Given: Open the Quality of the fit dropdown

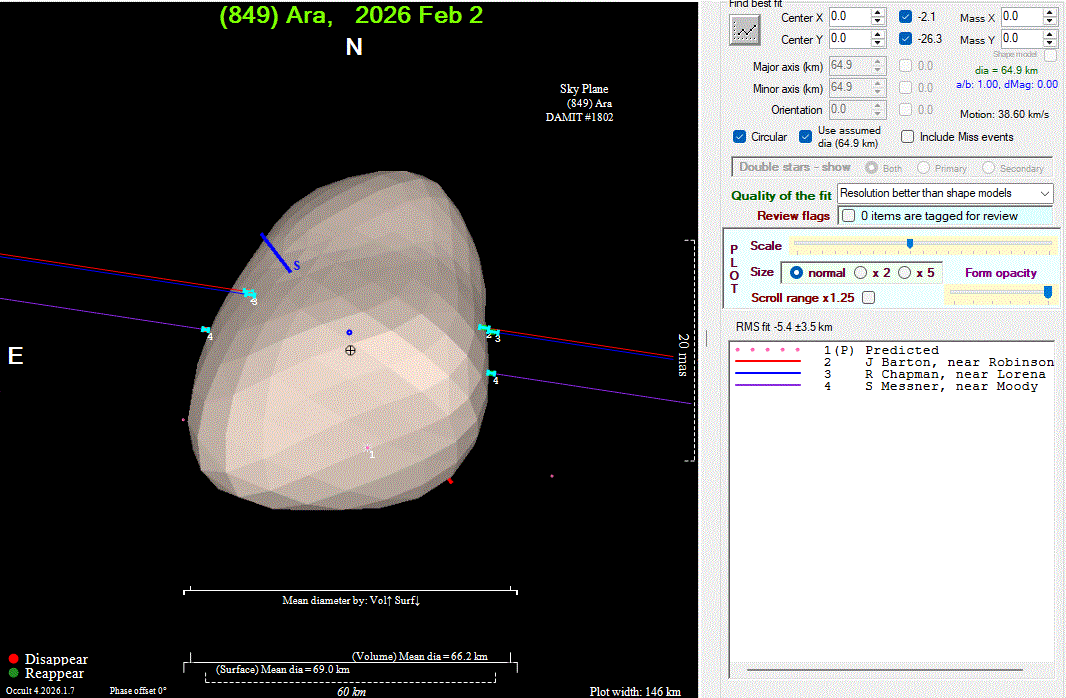Looking at the screenshot, I should coord(945,193).
